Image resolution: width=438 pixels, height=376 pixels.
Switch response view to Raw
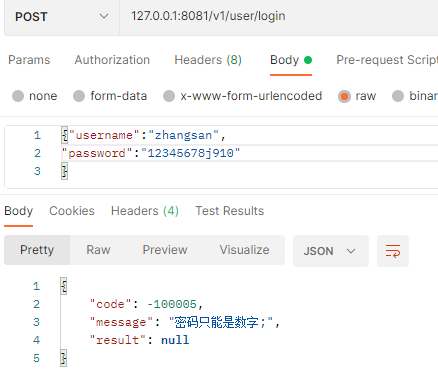click(x=98, y=250)
